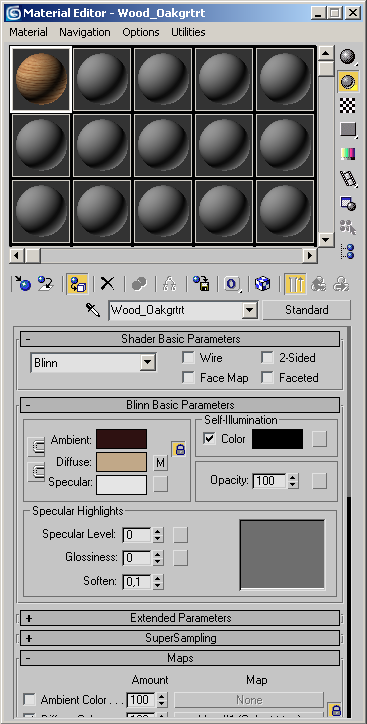Image resolution: width=367 pixels, height=724 pixels.
Task: Click the Glossiness value field
Action: [x=137, y=558]
